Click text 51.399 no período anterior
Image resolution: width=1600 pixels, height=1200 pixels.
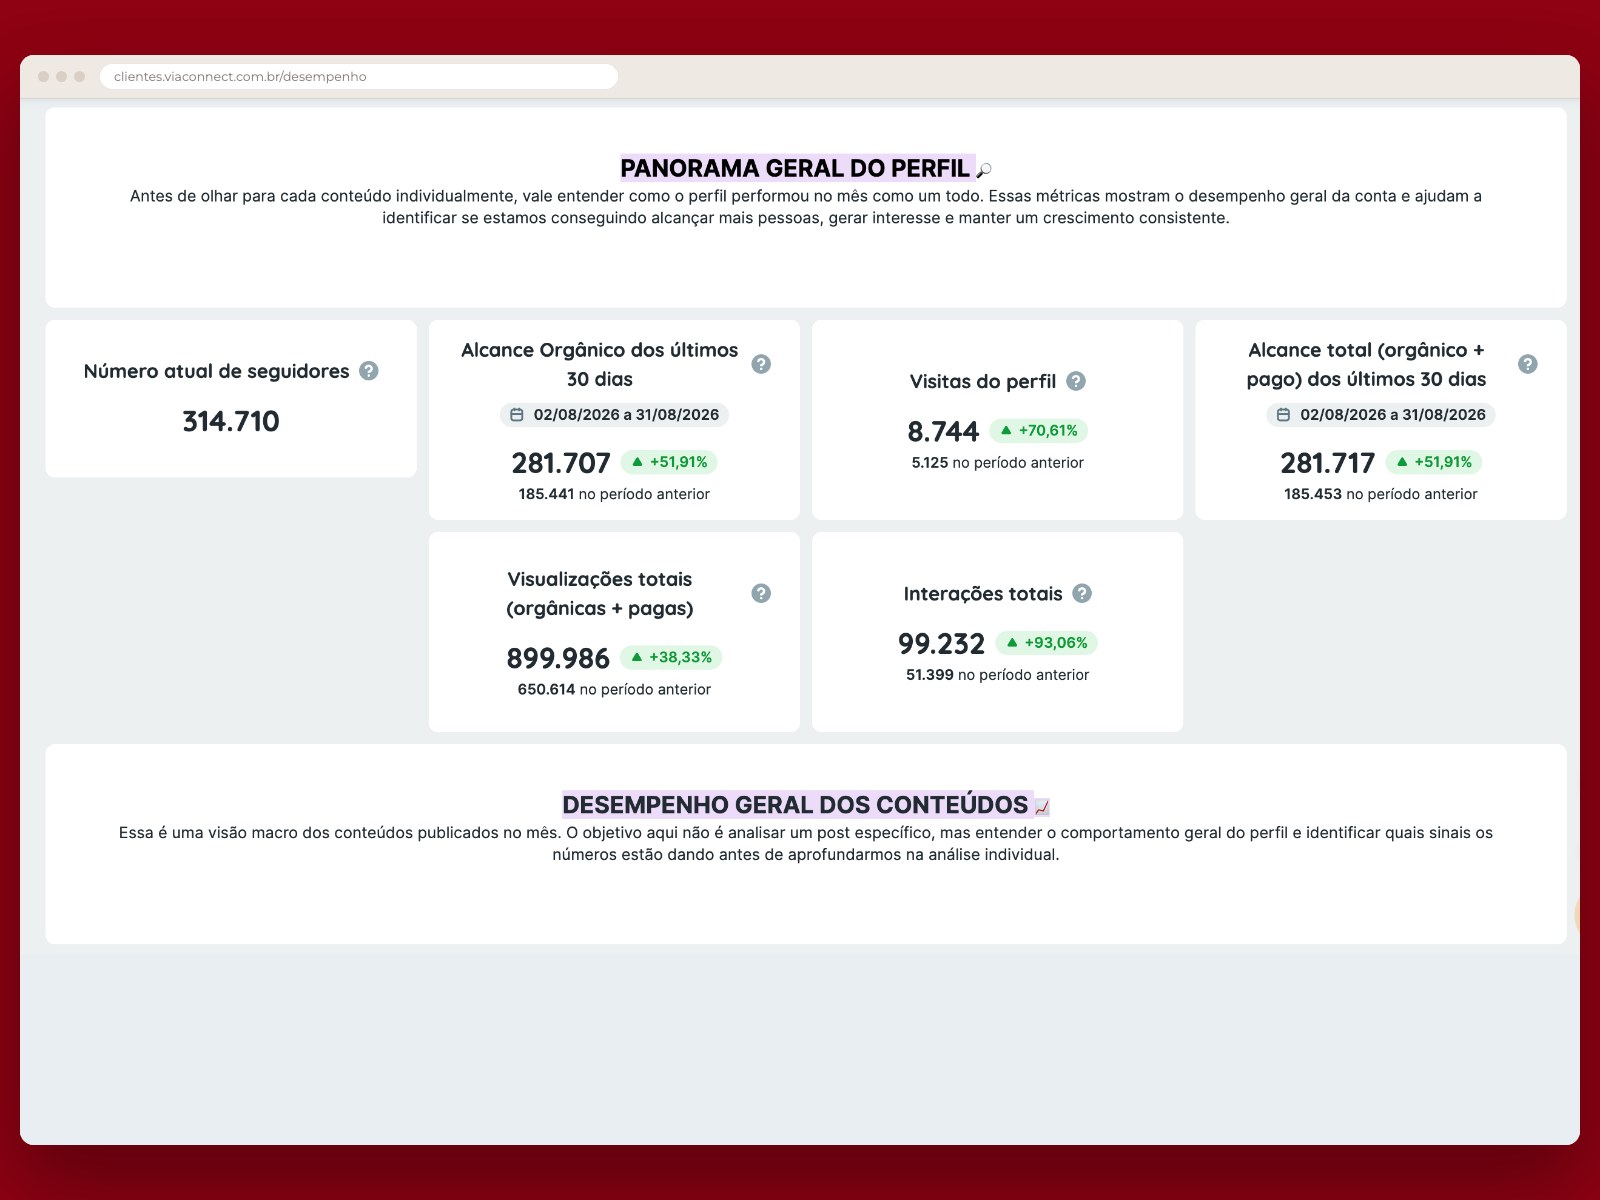998,675
